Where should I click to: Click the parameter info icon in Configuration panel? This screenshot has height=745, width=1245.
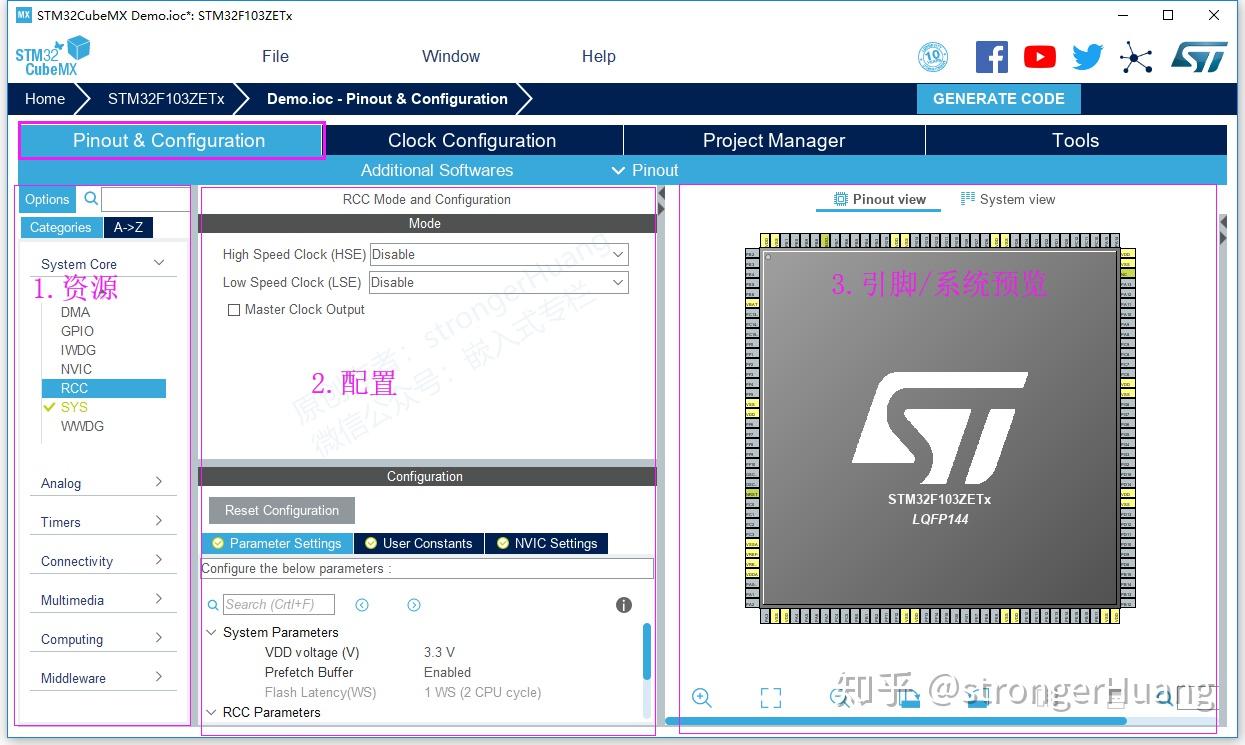[x=624, y=604]
